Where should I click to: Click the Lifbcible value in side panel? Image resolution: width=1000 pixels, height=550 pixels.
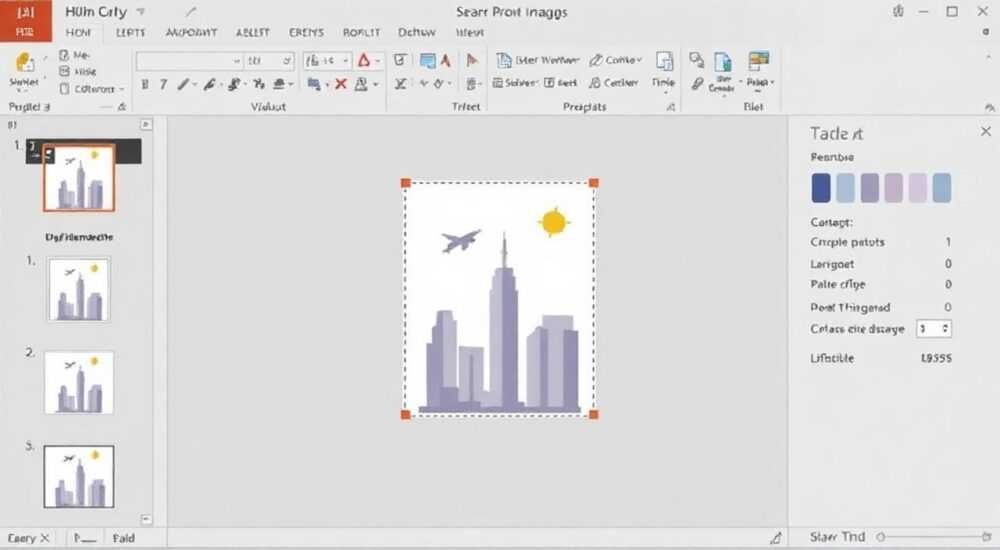click(936, 358)
